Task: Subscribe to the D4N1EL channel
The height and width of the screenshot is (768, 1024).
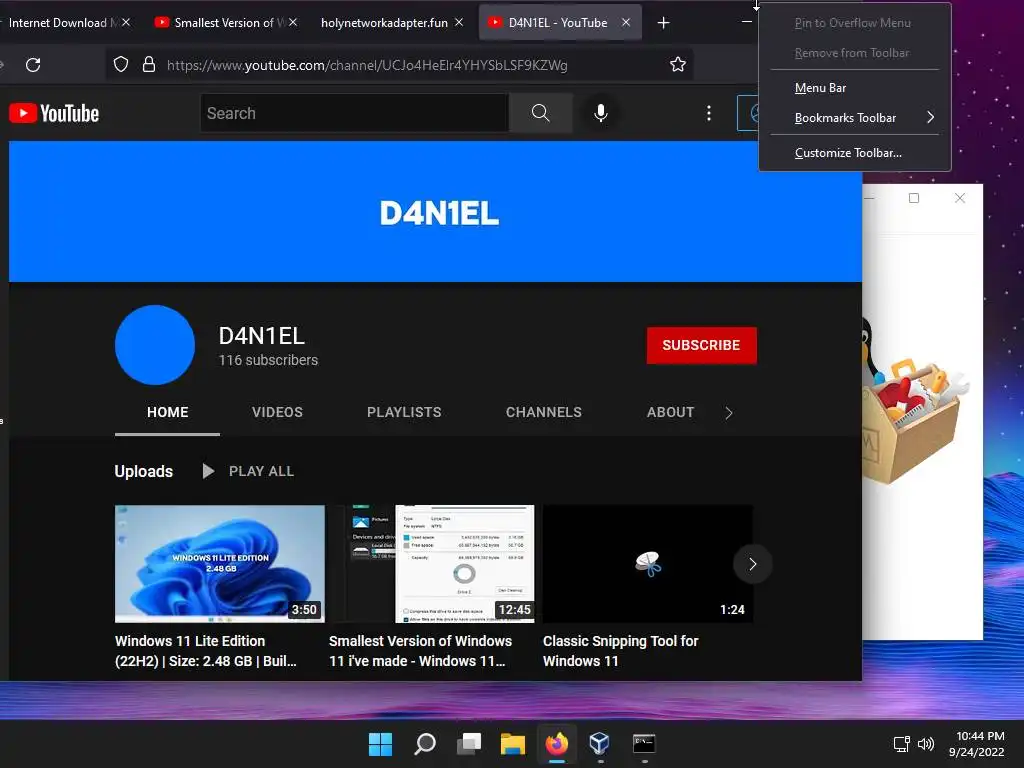Action: coord(701,345)
